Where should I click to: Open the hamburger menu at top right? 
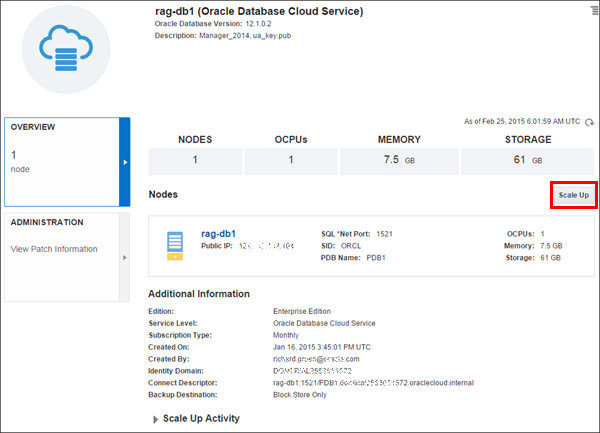[590, 9]
